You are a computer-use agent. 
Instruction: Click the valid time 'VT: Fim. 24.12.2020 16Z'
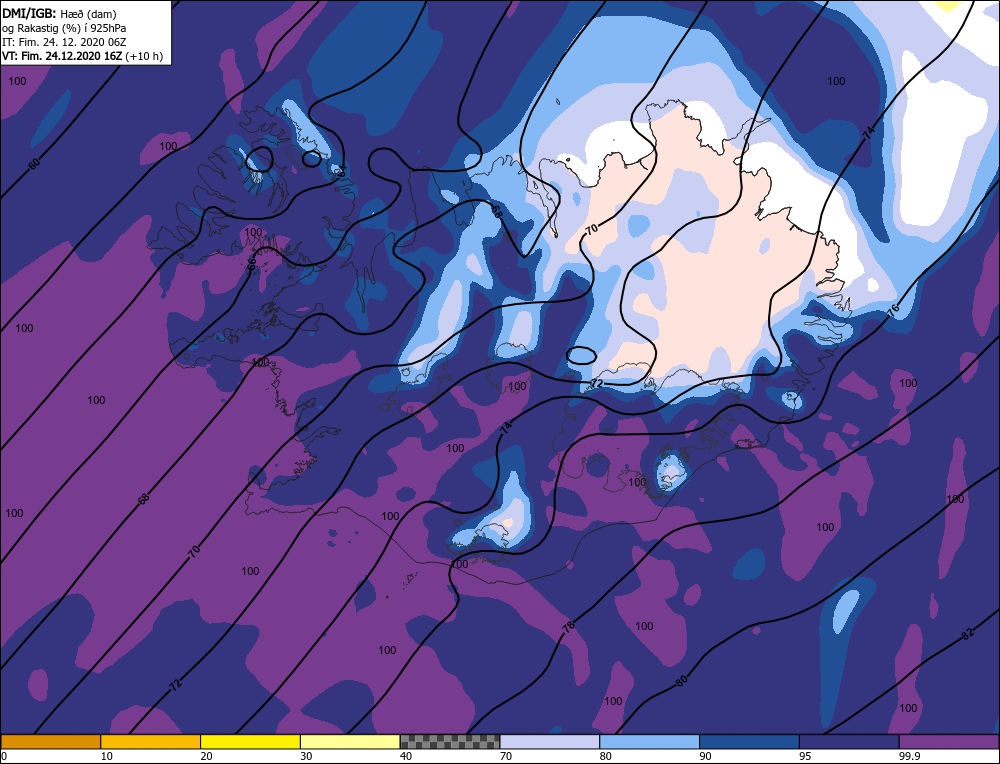(62, 56)
